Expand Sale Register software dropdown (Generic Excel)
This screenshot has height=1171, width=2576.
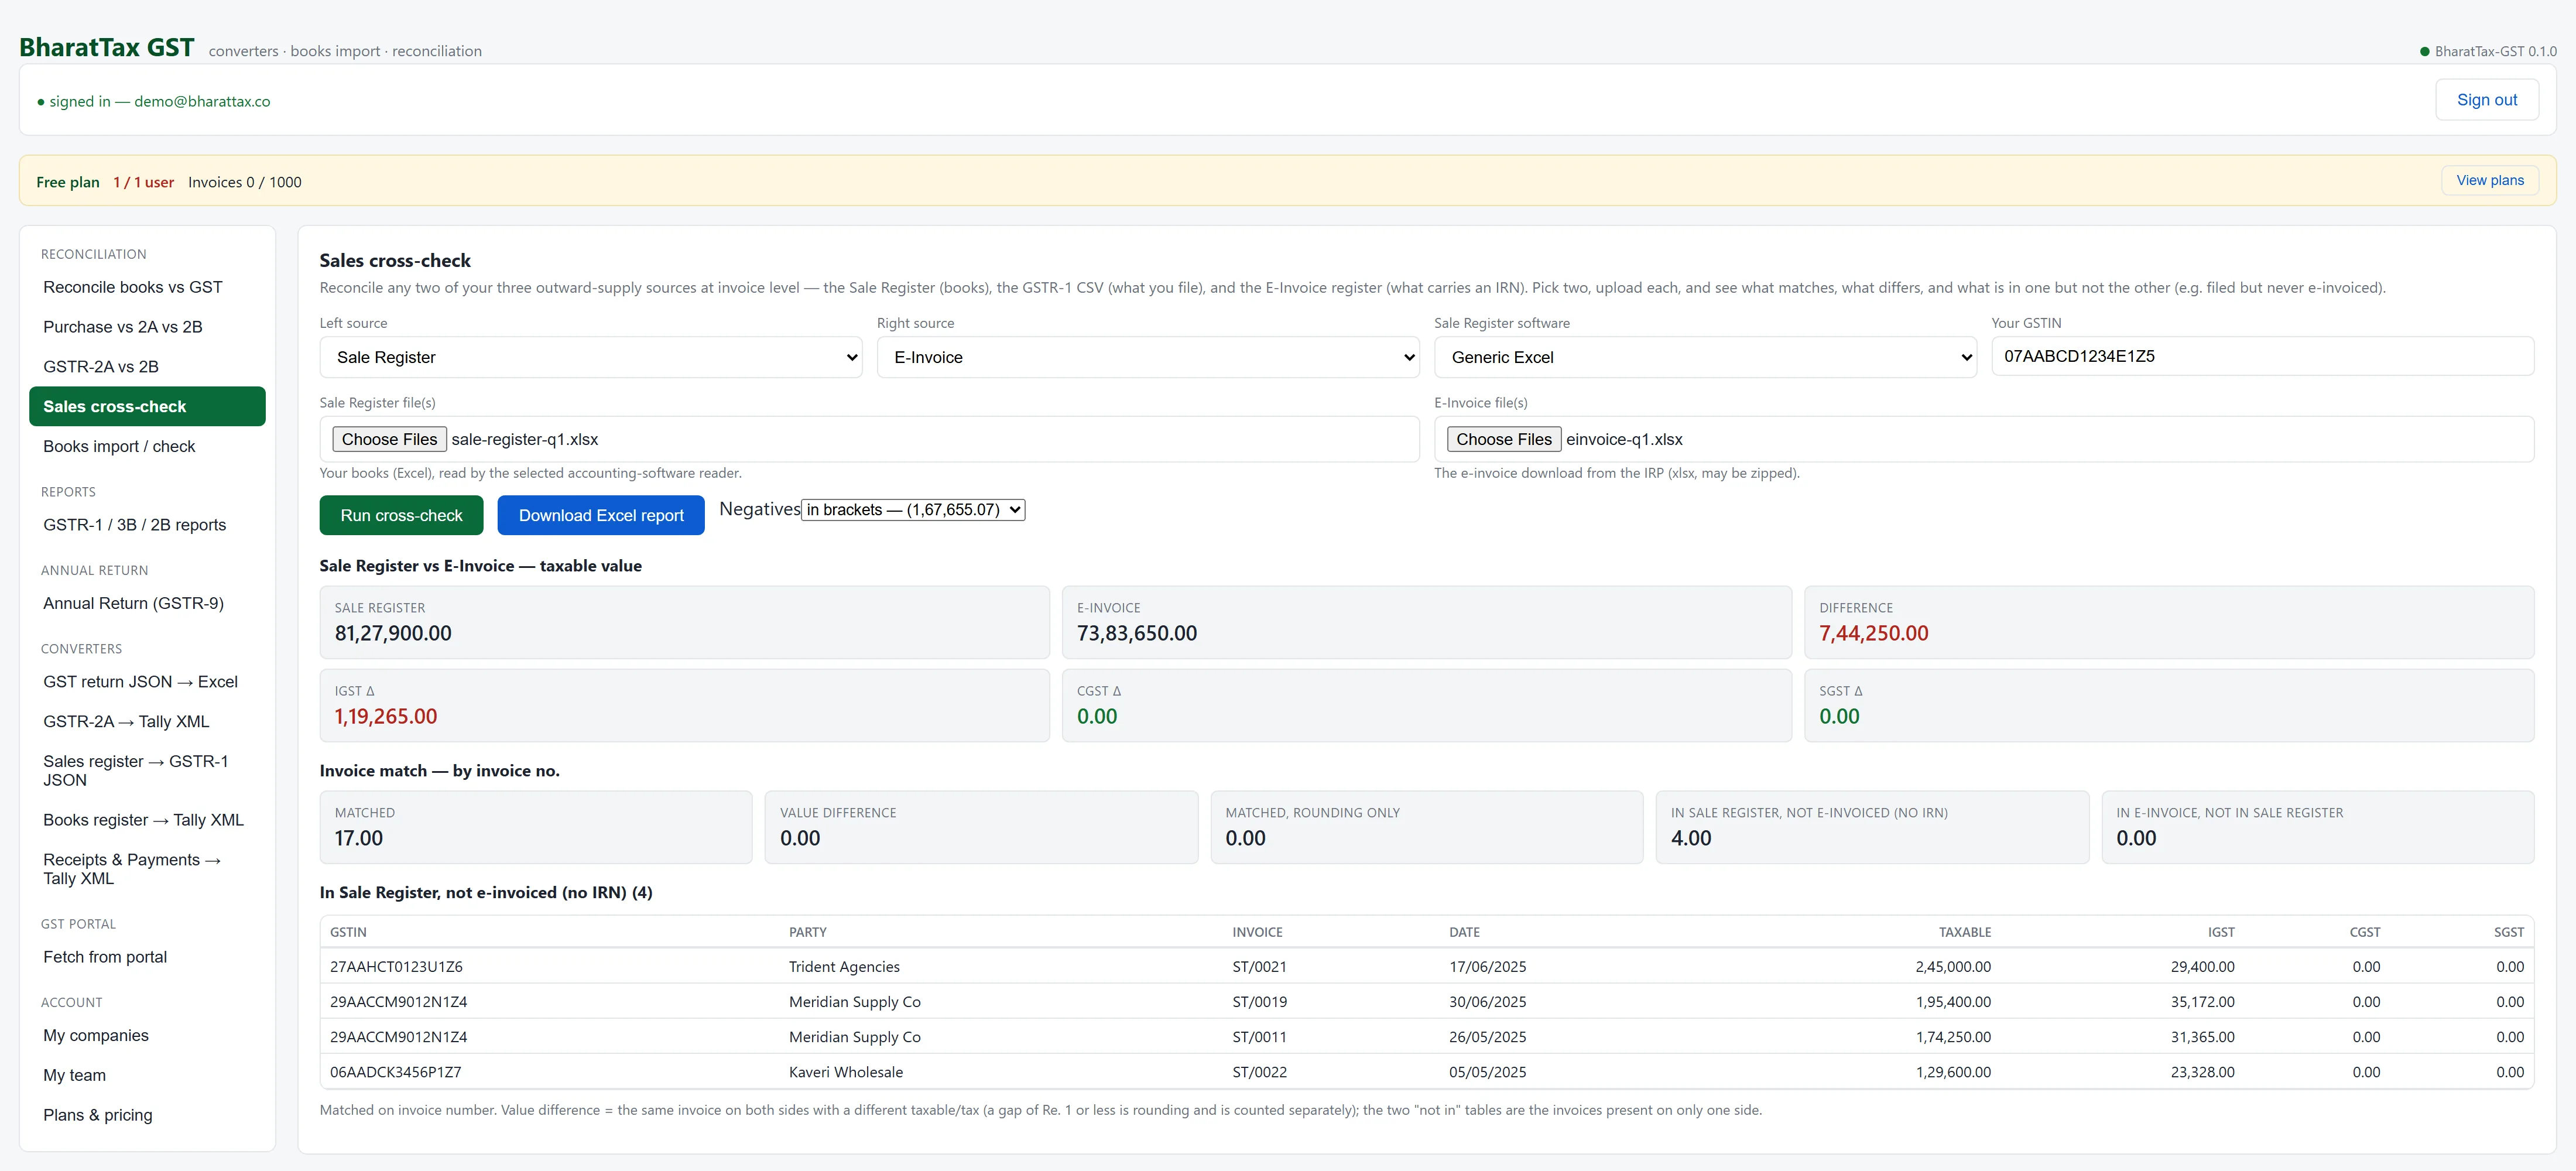1705,357
